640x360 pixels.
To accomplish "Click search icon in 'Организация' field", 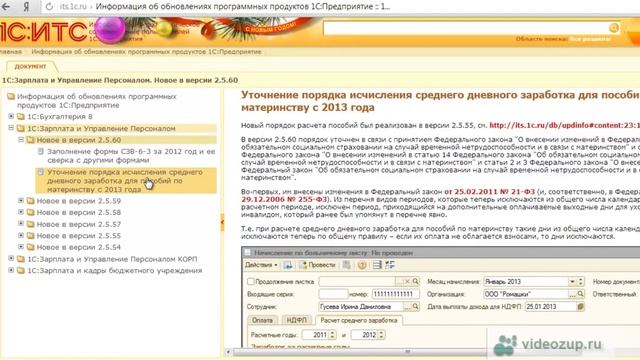I will point(580,294).
